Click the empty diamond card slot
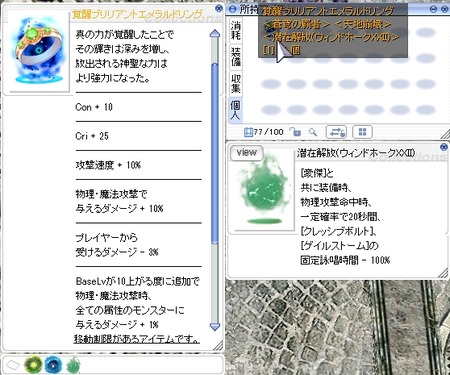The height and width of the screenshot is (375, 450). point(12,365)
